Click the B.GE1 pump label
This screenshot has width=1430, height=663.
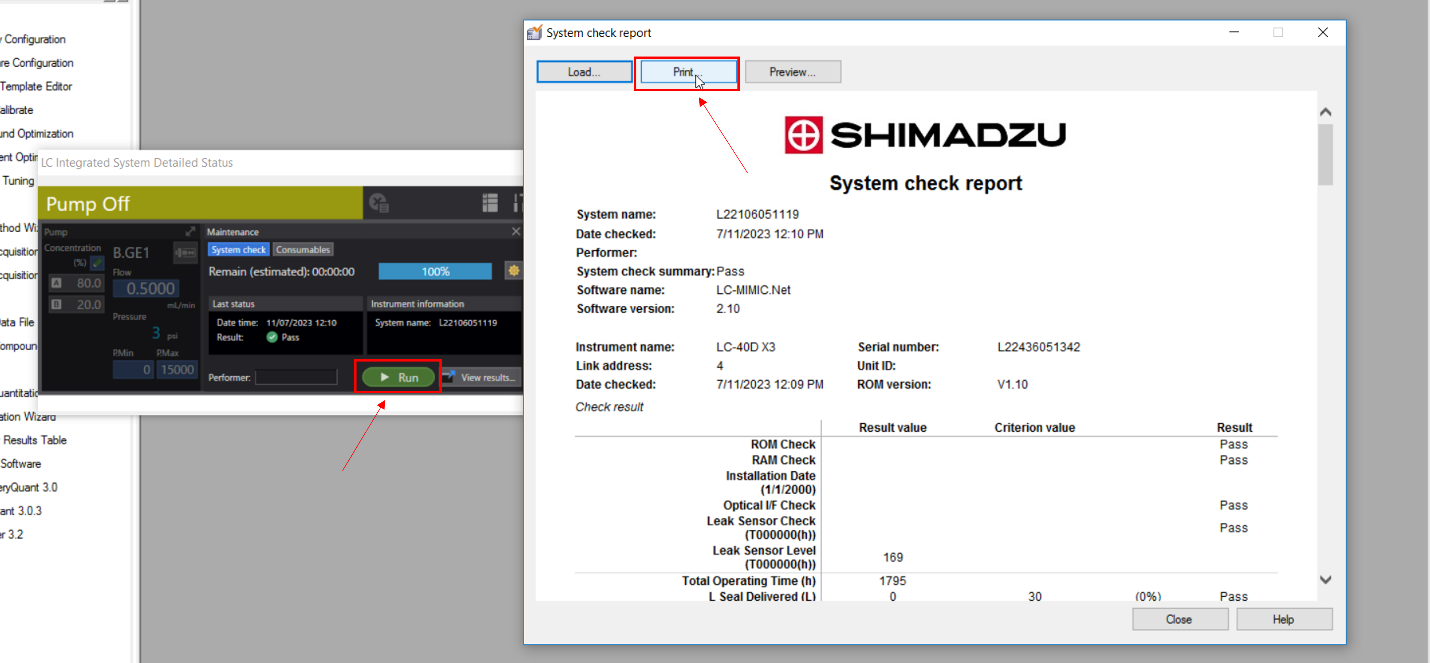[x=131, y=253]
